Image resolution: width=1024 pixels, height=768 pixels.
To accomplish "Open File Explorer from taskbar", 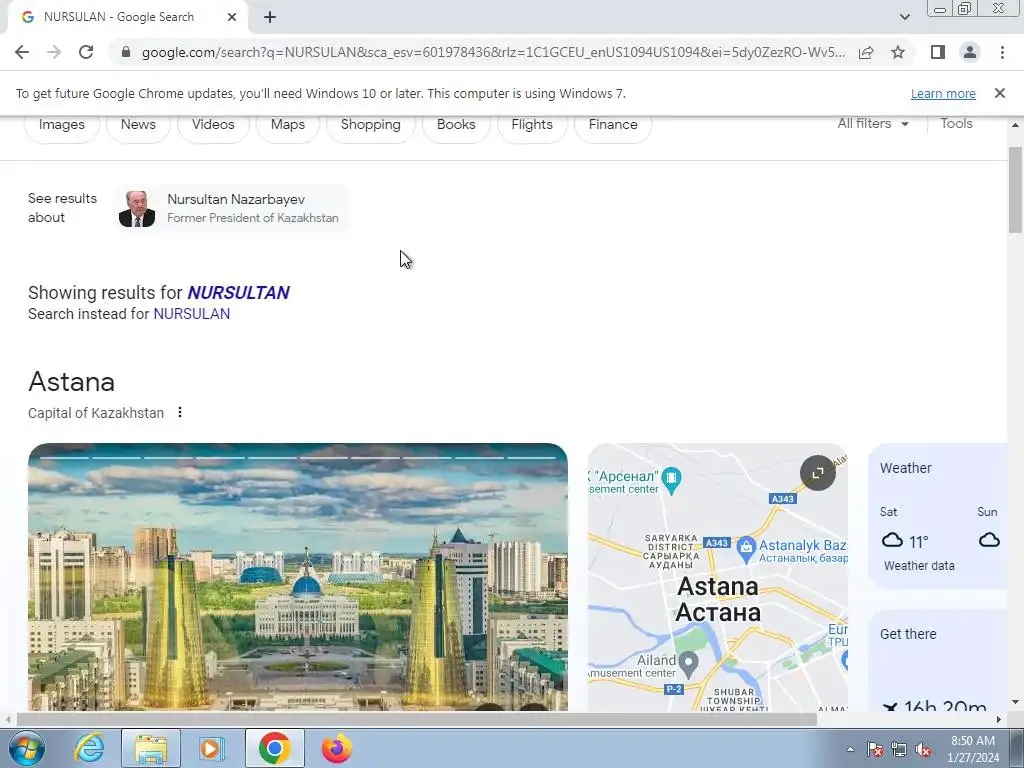I will click(x=150, y=748).
